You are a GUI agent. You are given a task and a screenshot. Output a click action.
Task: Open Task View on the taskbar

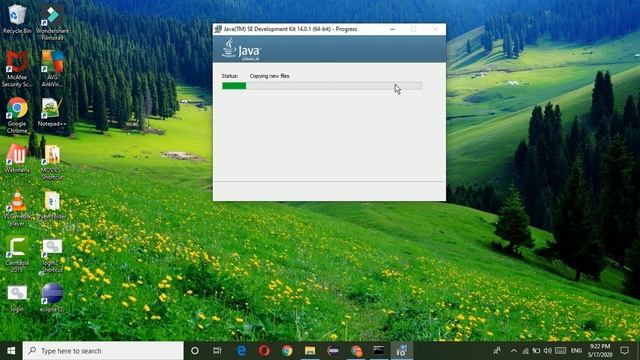coord(217,351)
